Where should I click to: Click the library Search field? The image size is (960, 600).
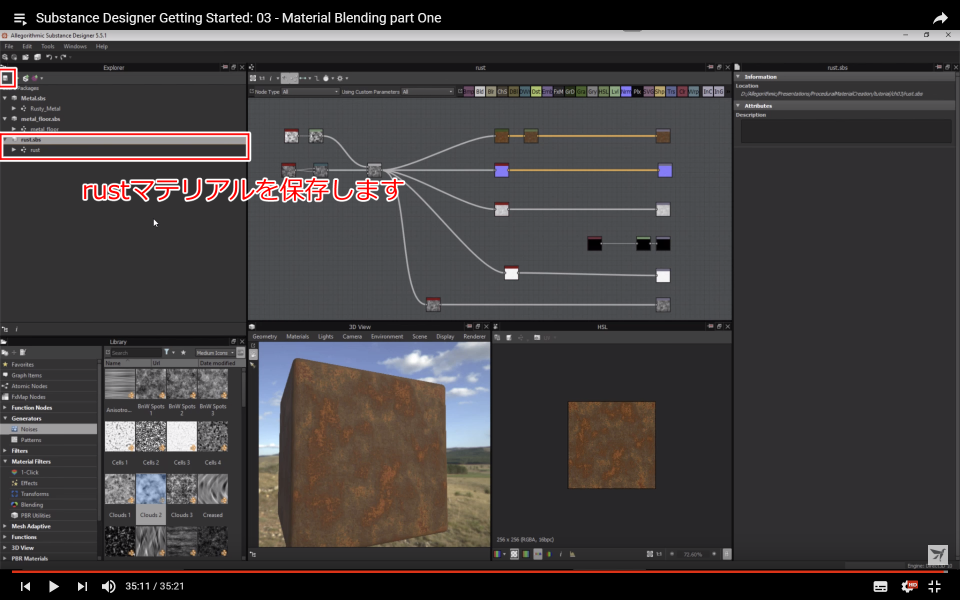pos(136,353)
